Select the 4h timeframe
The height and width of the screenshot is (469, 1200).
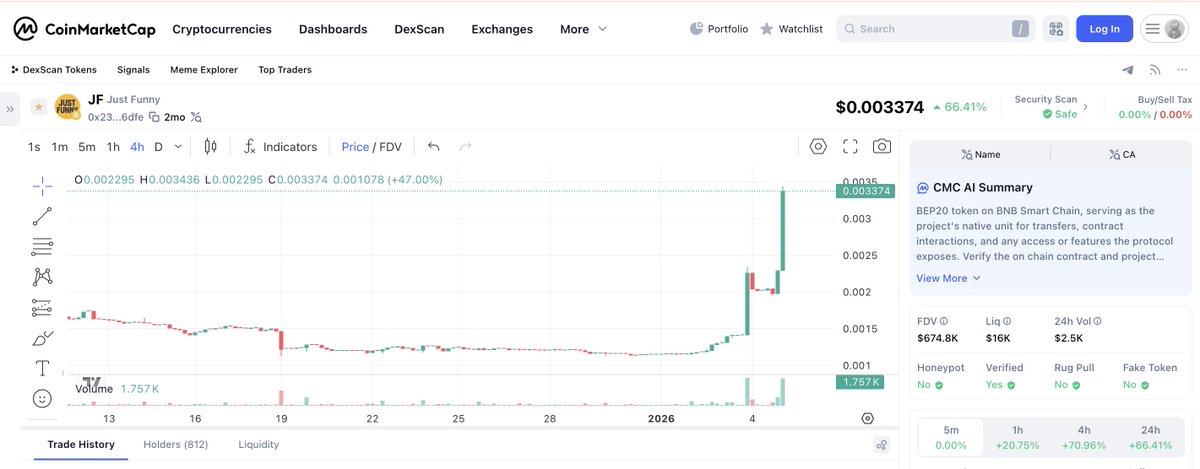click(137, 147)
